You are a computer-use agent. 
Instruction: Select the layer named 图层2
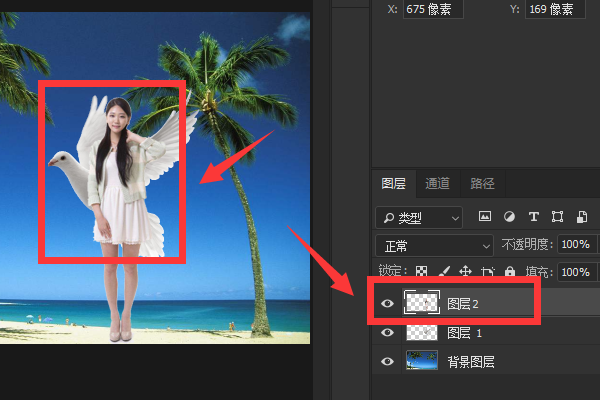(x=463, y=304)
